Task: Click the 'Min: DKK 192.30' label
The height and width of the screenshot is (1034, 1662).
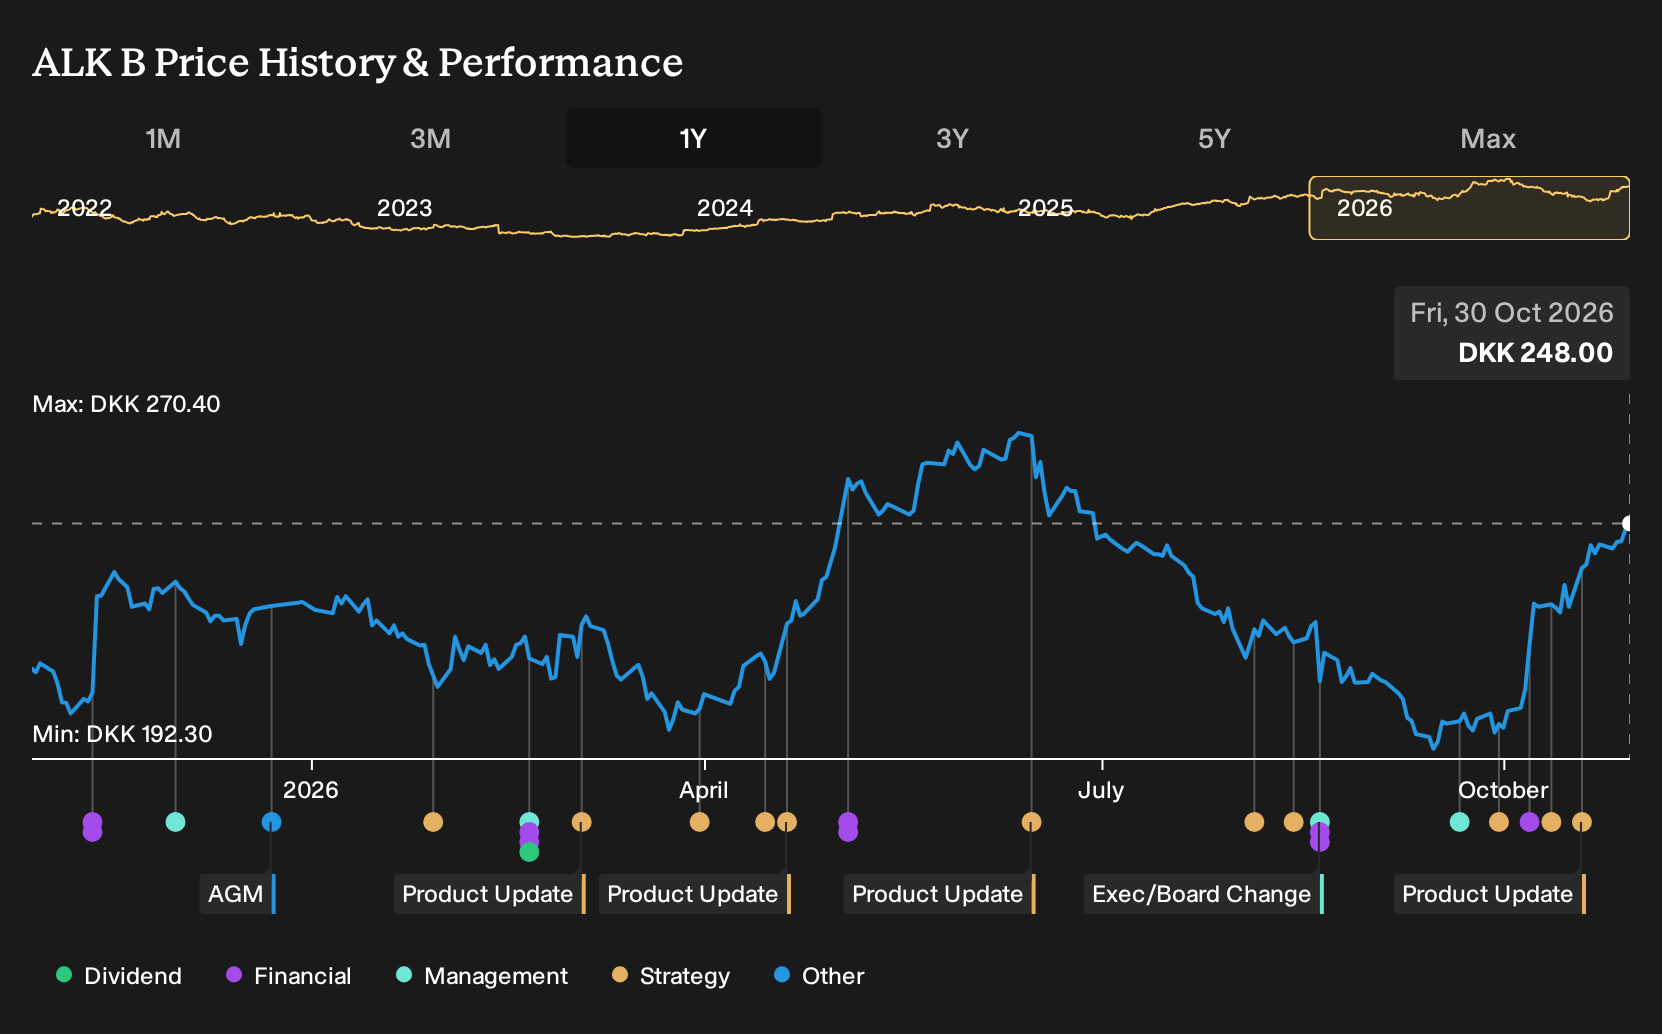Action: coord(122,734)
